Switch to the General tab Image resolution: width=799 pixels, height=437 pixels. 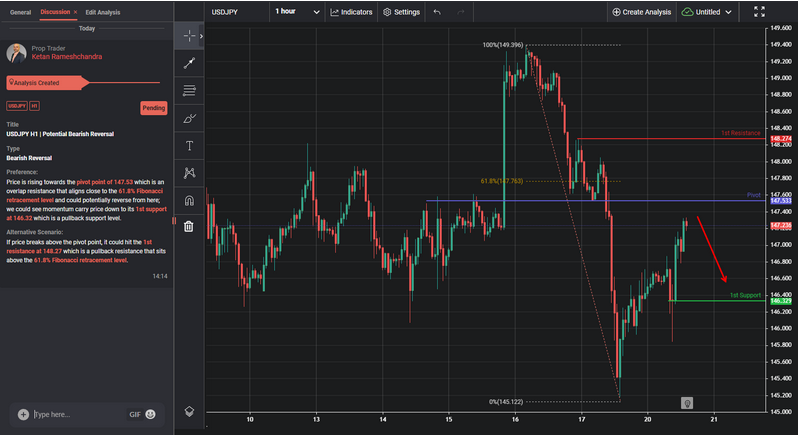[x=20, y=12]
